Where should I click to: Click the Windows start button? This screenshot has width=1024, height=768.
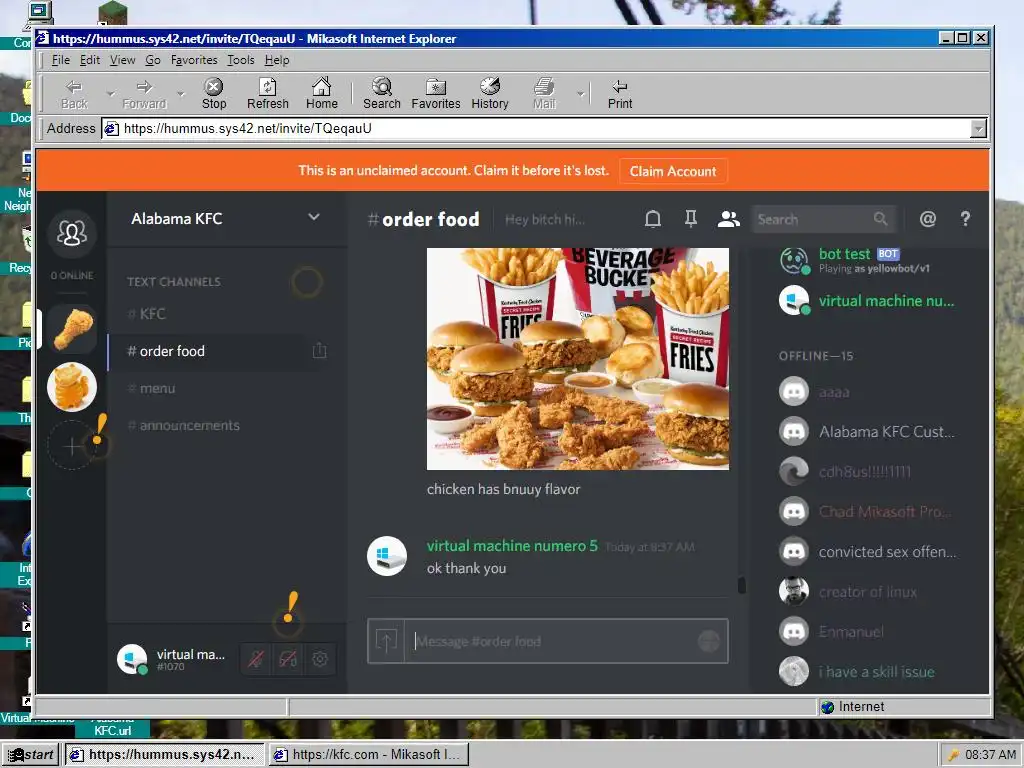tap(31, 754)
